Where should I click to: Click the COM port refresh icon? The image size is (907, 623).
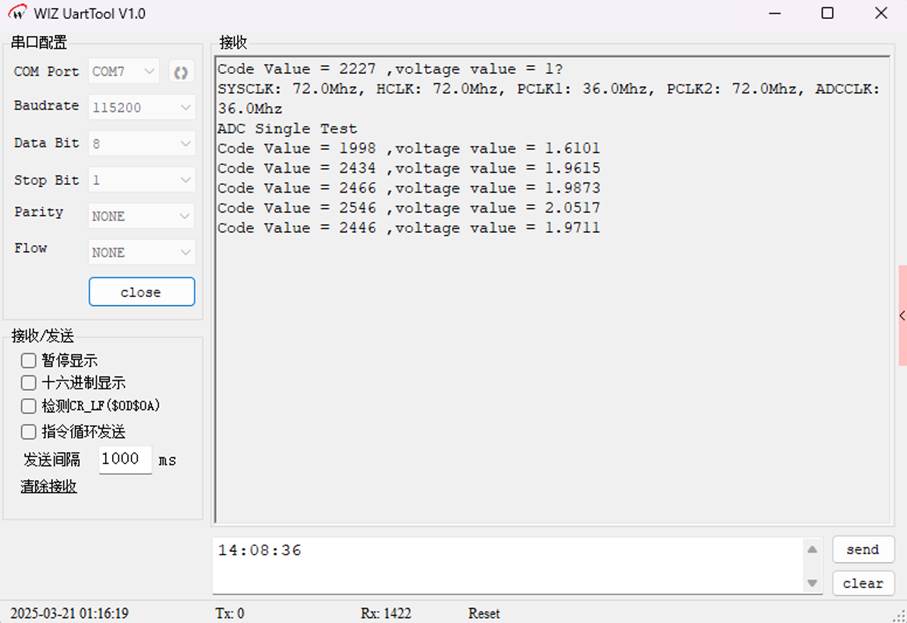[x=181, y=72]
